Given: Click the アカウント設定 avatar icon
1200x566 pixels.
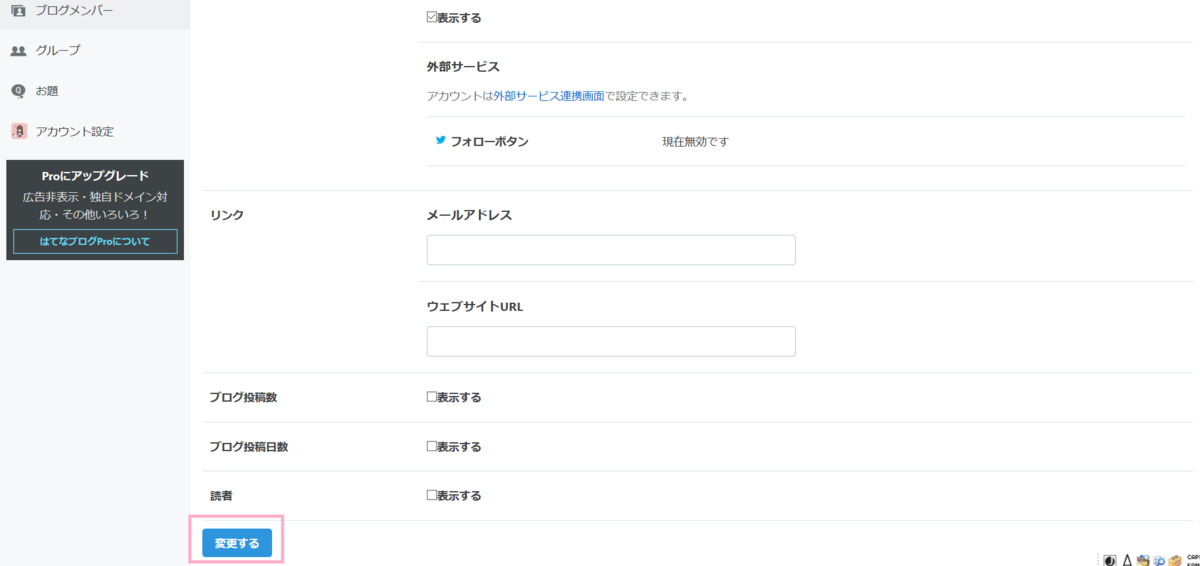Looking at the screenshot, I should [18, 131].
